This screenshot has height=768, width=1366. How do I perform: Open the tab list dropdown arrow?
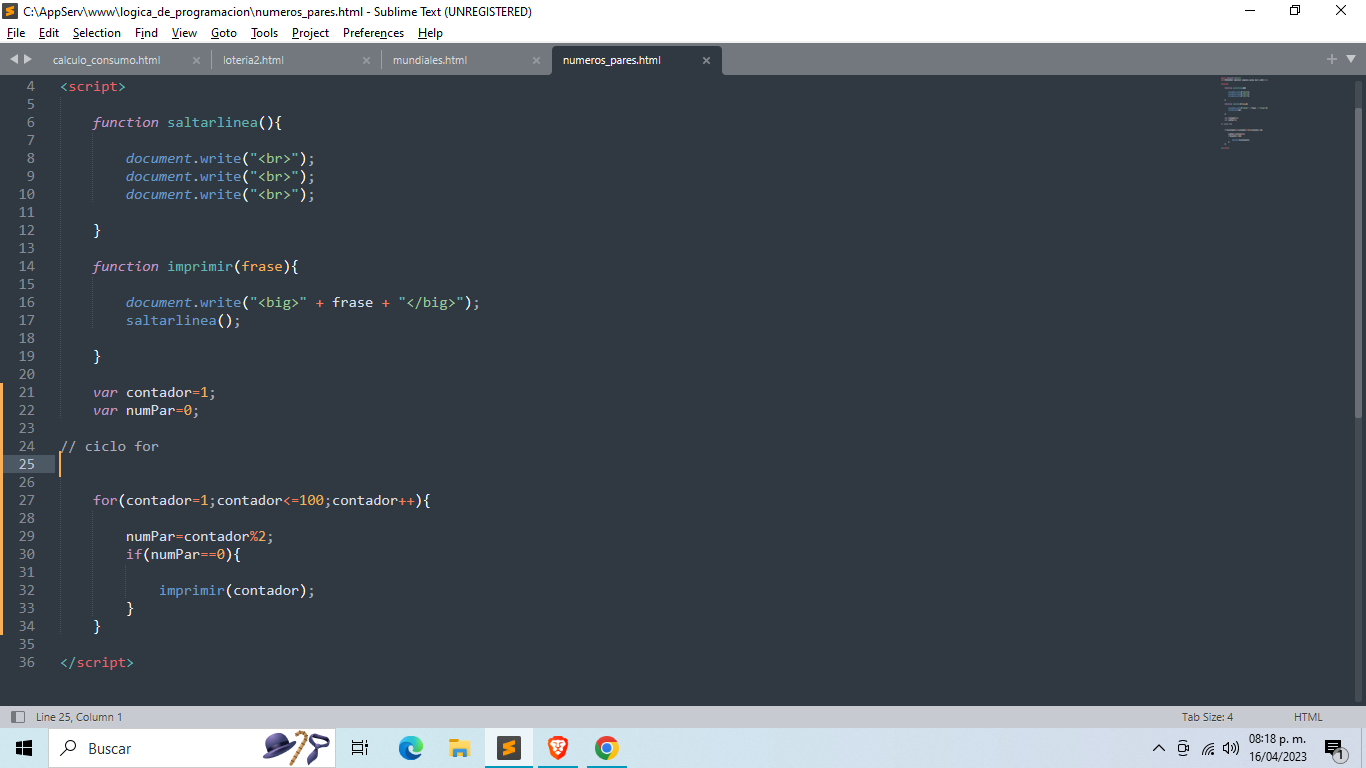point(1350,60)
